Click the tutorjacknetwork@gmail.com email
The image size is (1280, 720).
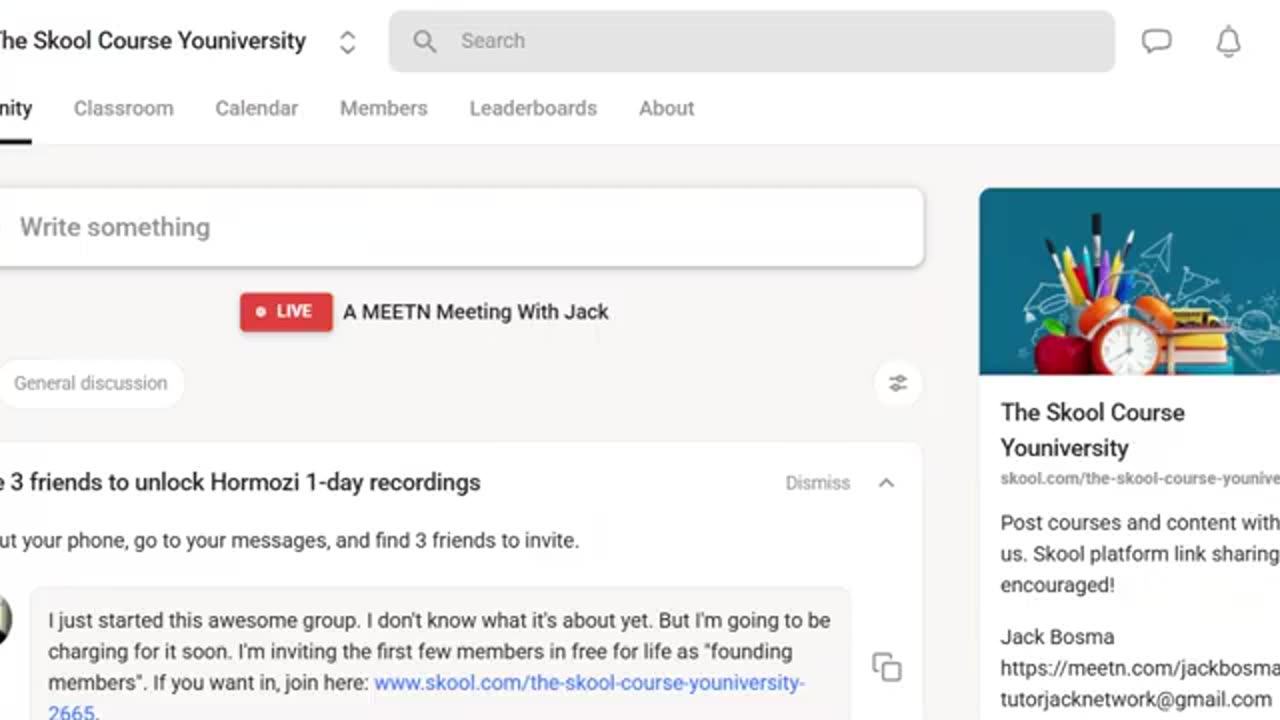click(x=1136, y=699)
